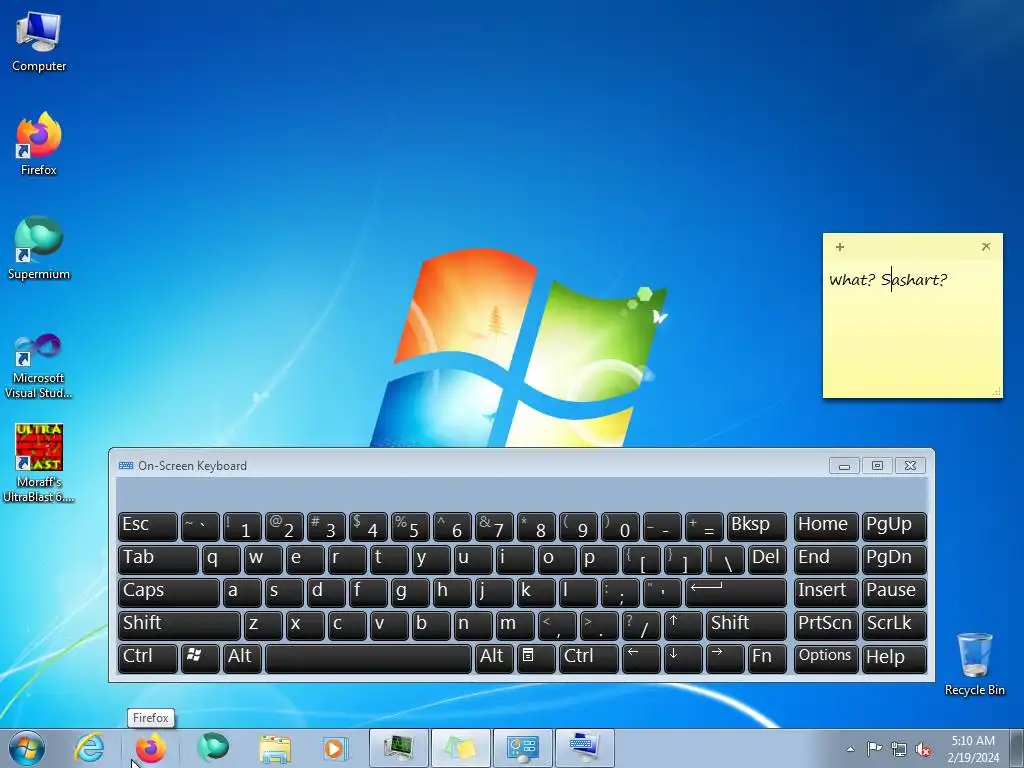Show hidden tray icons arrow
1024x768 pixels.
point(850,749)
